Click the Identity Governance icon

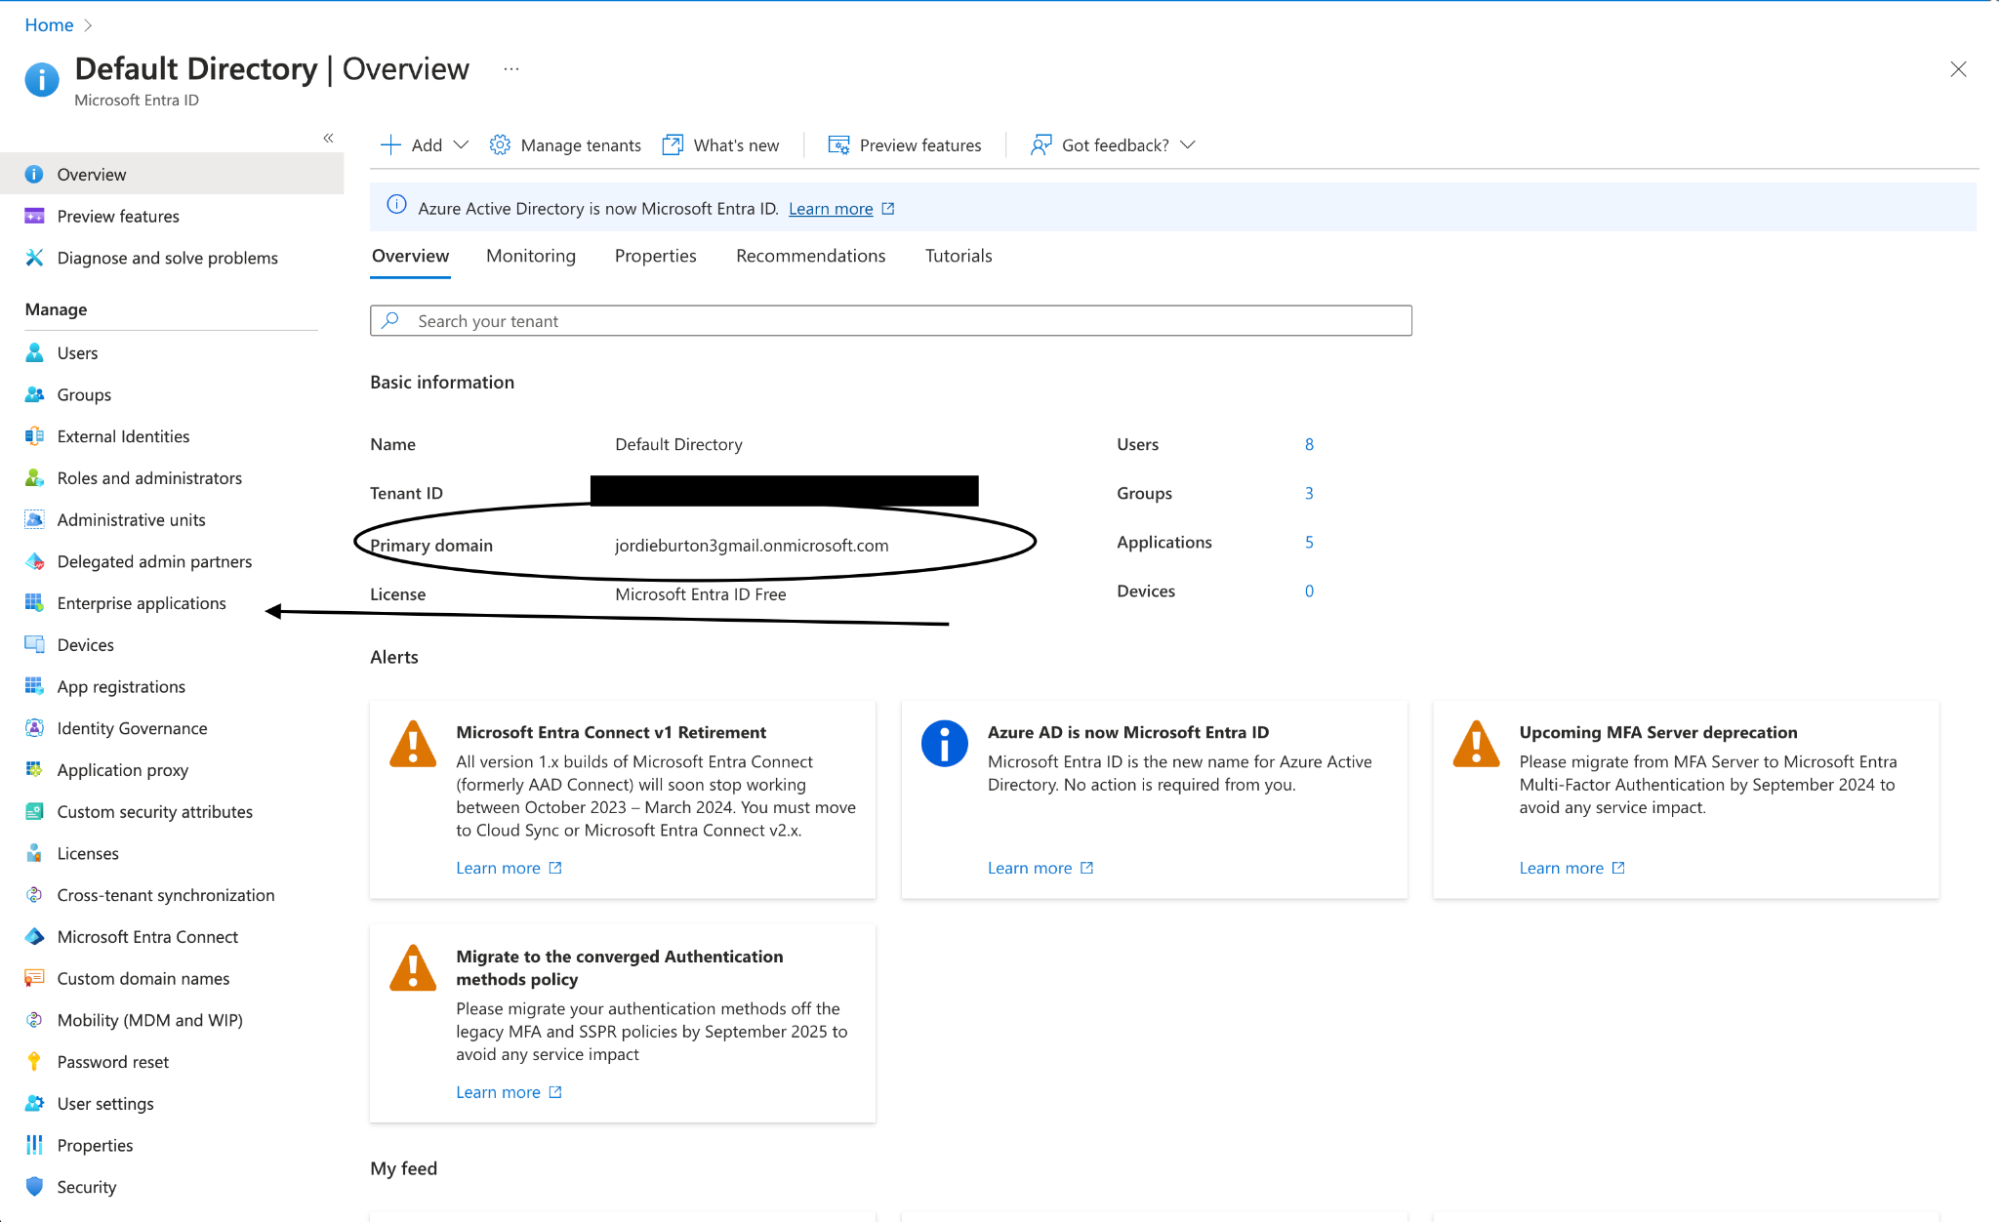click(34, 728)
